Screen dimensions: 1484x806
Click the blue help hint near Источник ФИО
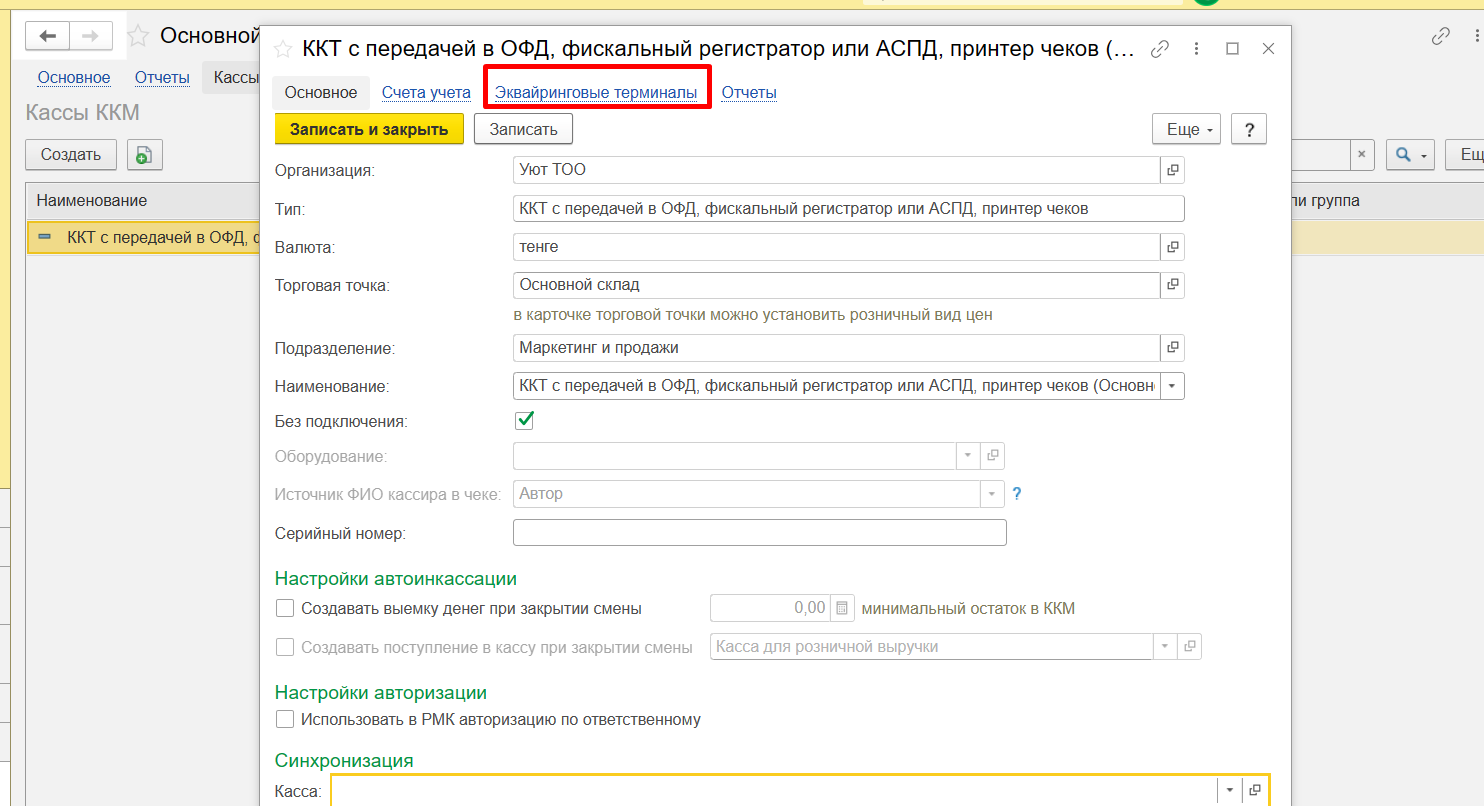1017,494
